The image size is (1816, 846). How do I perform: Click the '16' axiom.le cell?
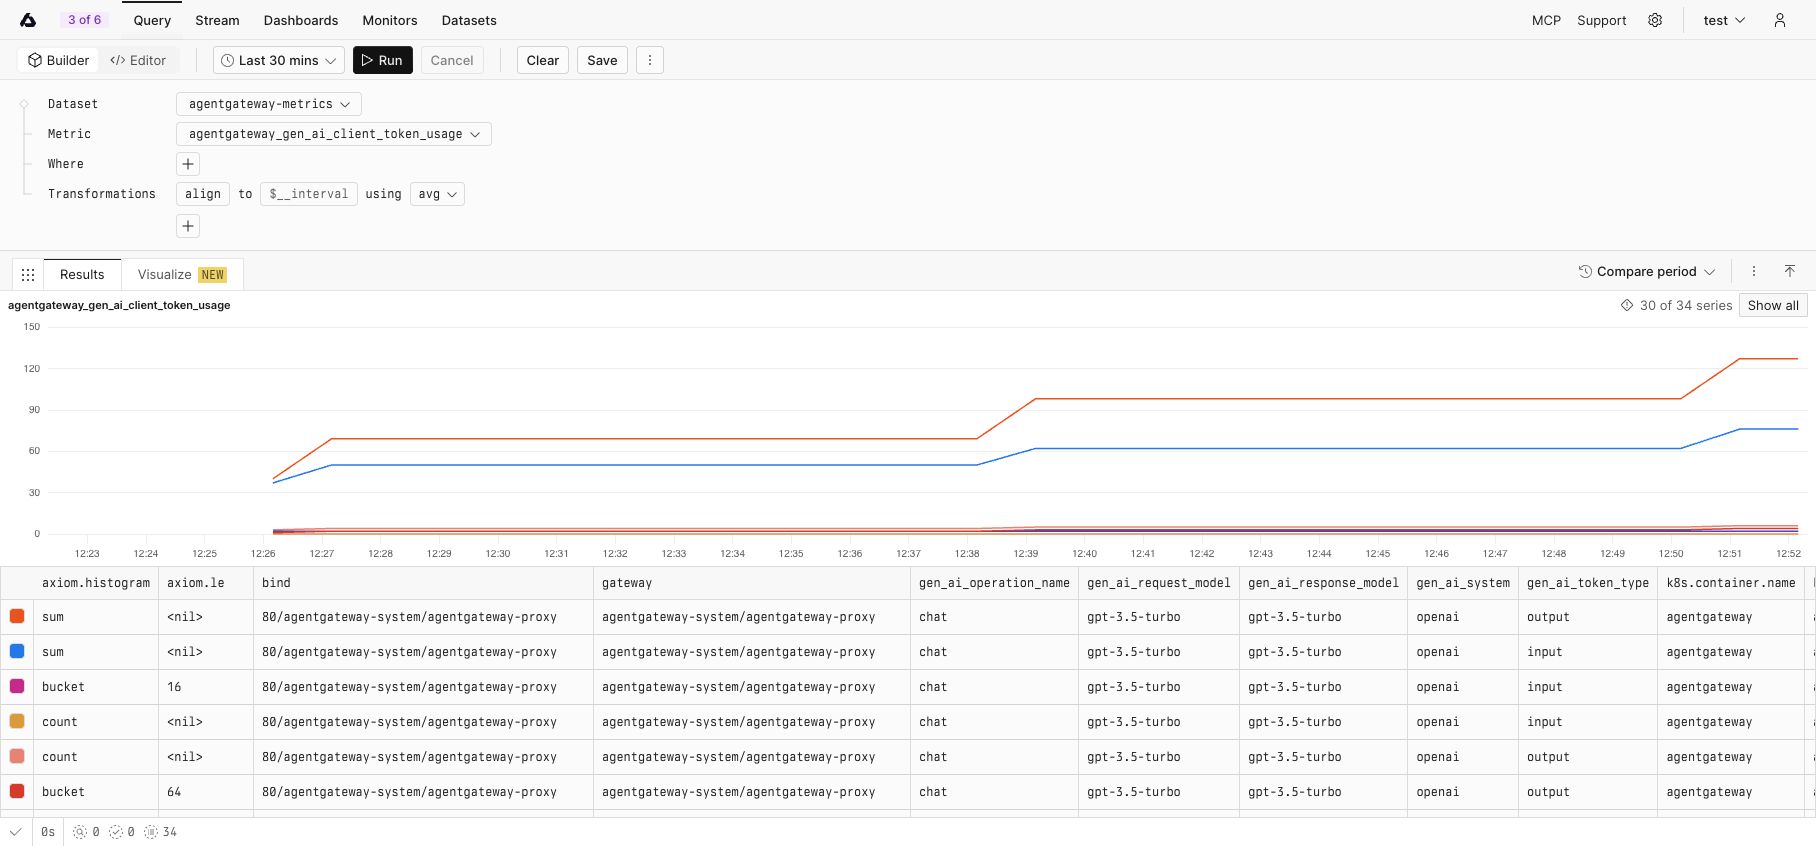click(206, 687)
